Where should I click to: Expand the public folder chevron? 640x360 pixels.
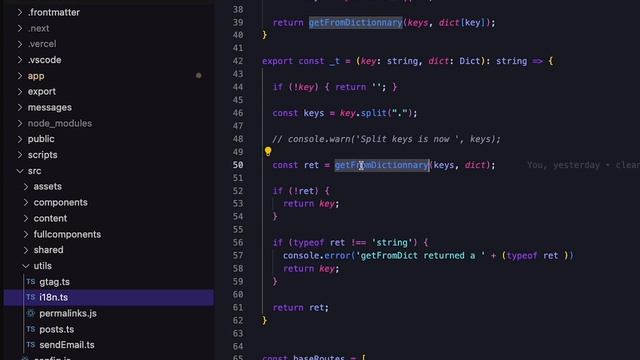coord(20,139)
